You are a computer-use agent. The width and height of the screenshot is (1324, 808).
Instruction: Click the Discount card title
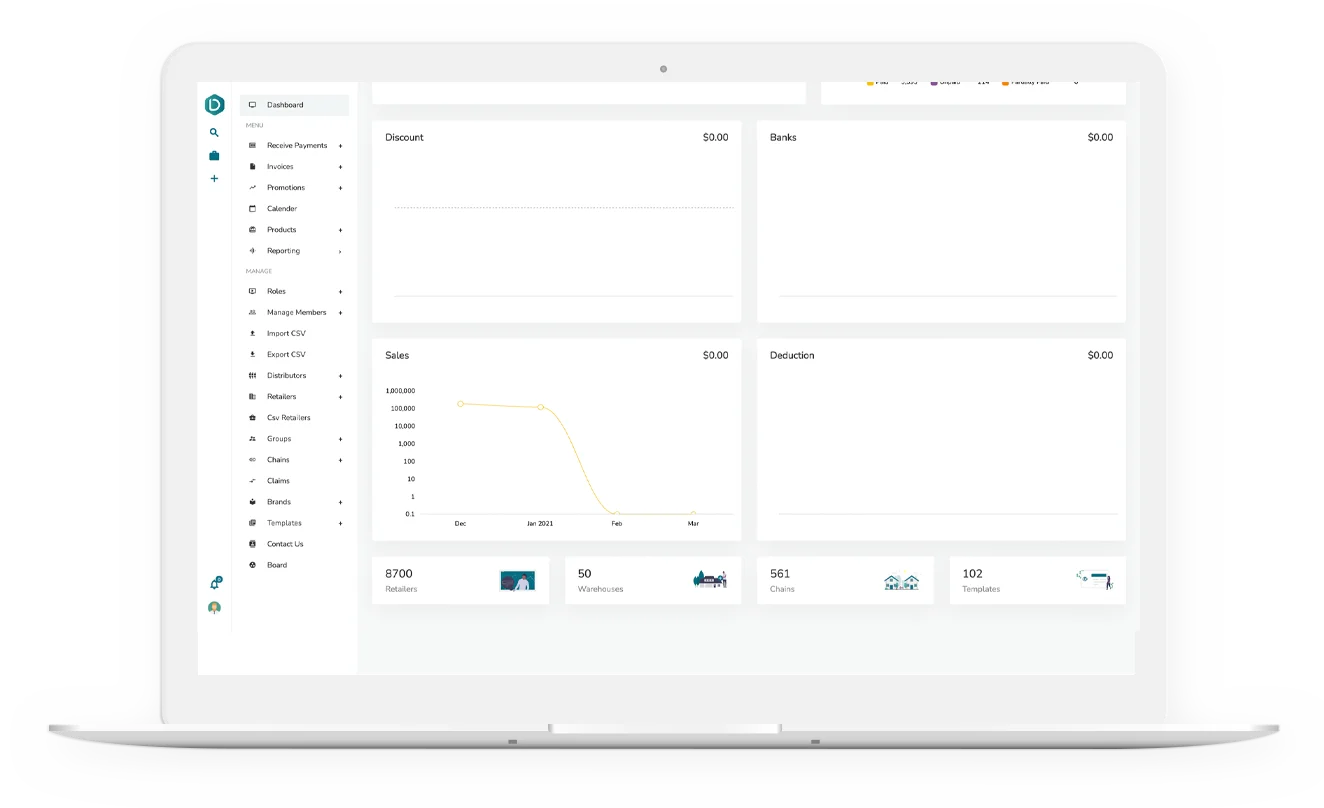pyautogui.click(x=404, y=137)
